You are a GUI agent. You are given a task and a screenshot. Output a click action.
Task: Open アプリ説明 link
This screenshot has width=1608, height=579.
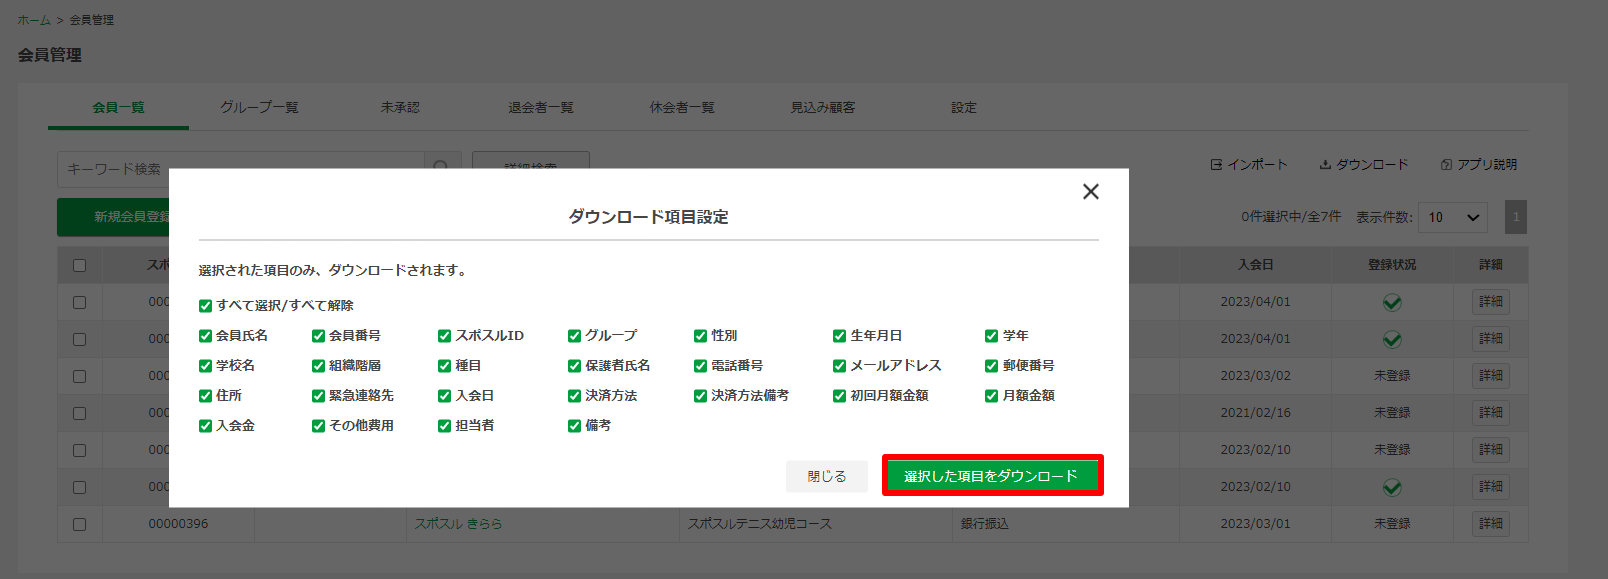pyautogui.click(x=1479, y=165)
